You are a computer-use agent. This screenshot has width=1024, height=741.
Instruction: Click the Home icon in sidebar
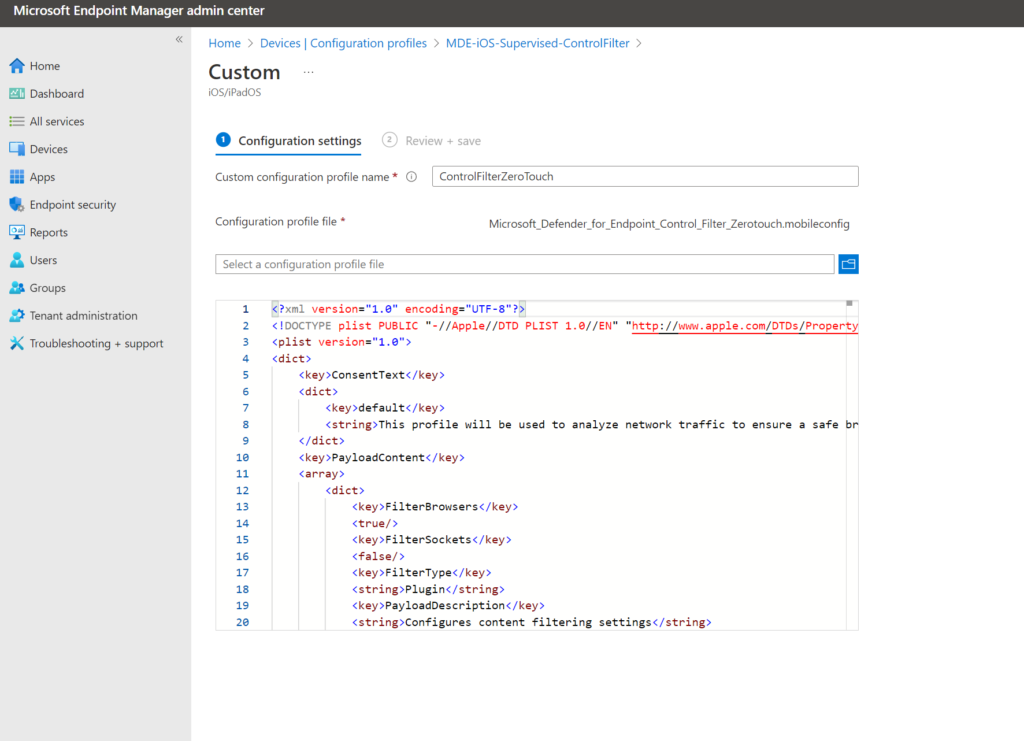click(x=17, y=66)
